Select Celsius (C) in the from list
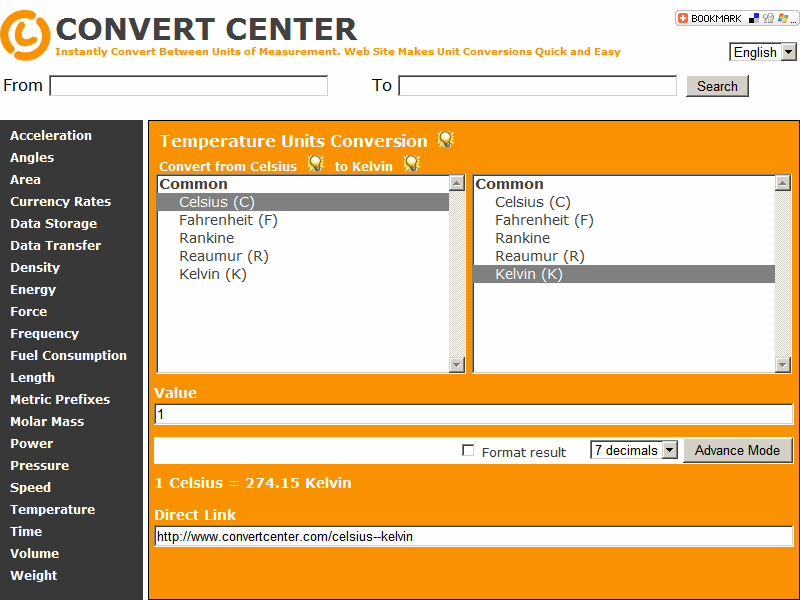Viewport: 800px width, 600px height. 303,202
